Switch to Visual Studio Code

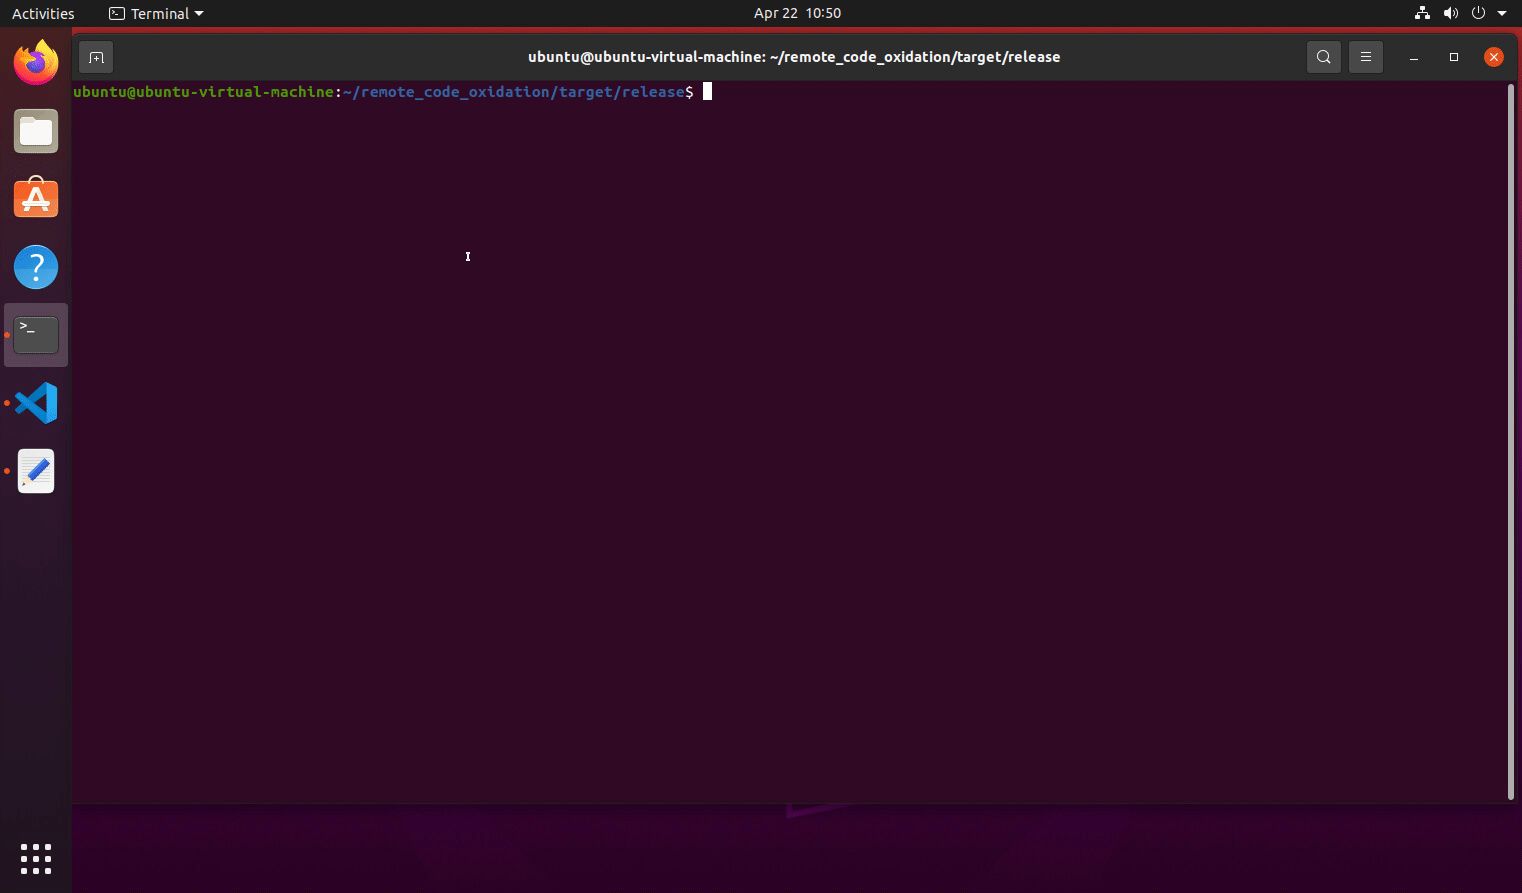[36, 403]
